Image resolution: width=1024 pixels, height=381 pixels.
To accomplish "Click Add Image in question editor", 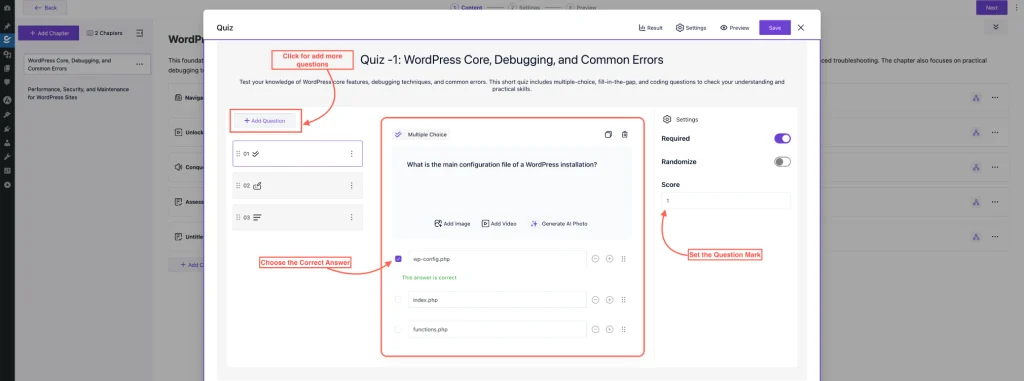I will click(452, 224).
